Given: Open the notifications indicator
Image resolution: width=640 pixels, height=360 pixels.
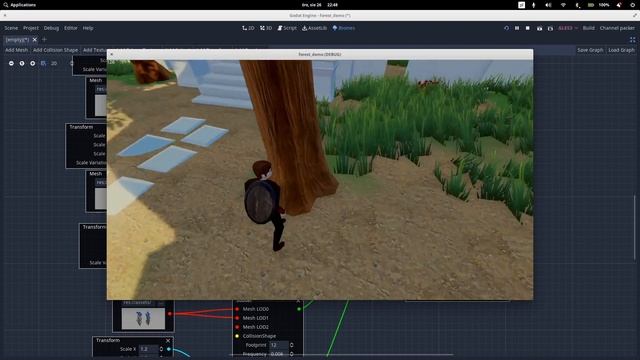Looking at the screenshot, I should pyautogui.click(x=619, y=5).
